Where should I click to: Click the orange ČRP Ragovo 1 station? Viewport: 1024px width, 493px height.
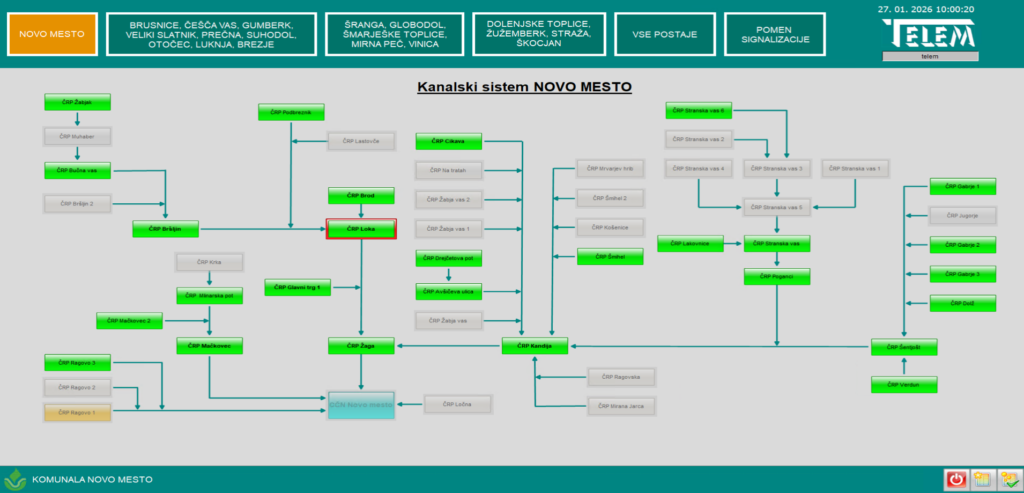pyautogui.click(x=76, y=412)
